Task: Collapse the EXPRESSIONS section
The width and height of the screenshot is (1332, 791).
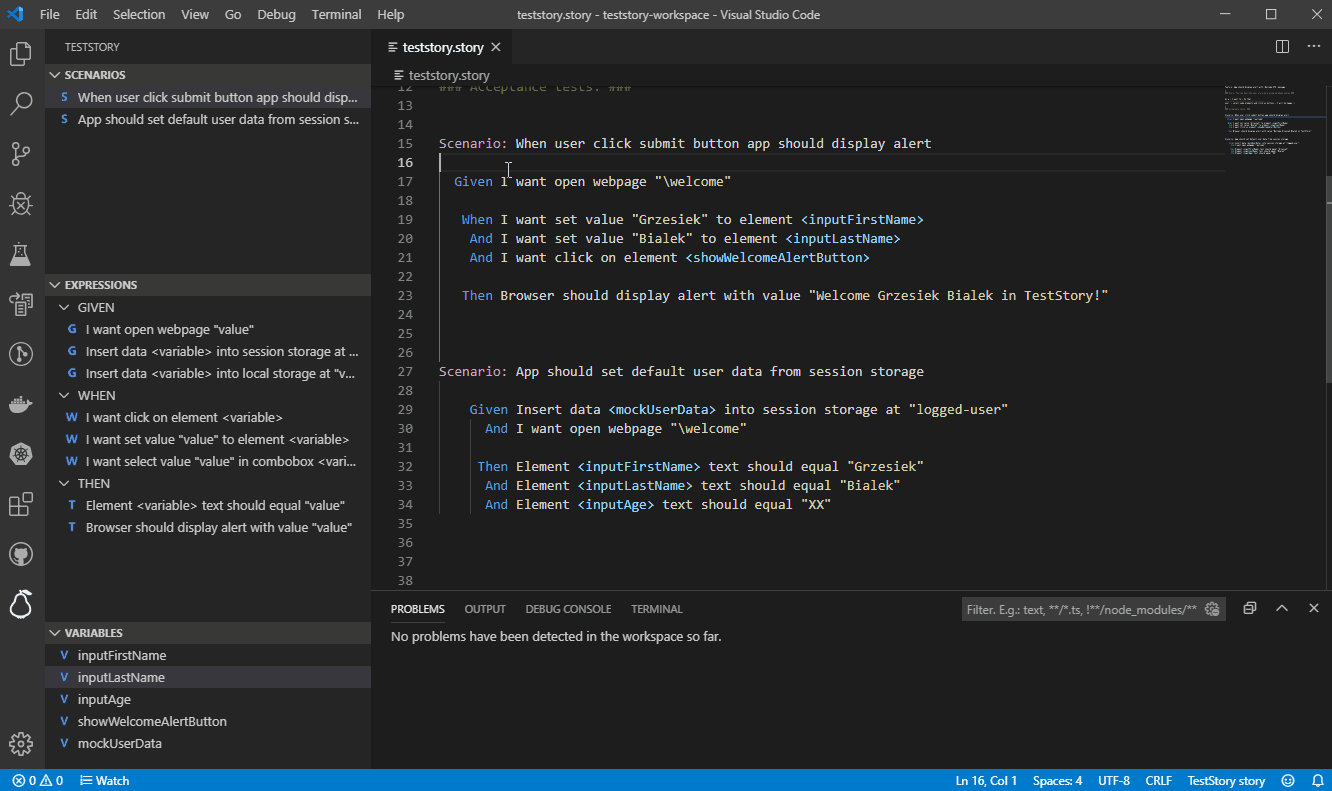Action: [x=208, y=285]
